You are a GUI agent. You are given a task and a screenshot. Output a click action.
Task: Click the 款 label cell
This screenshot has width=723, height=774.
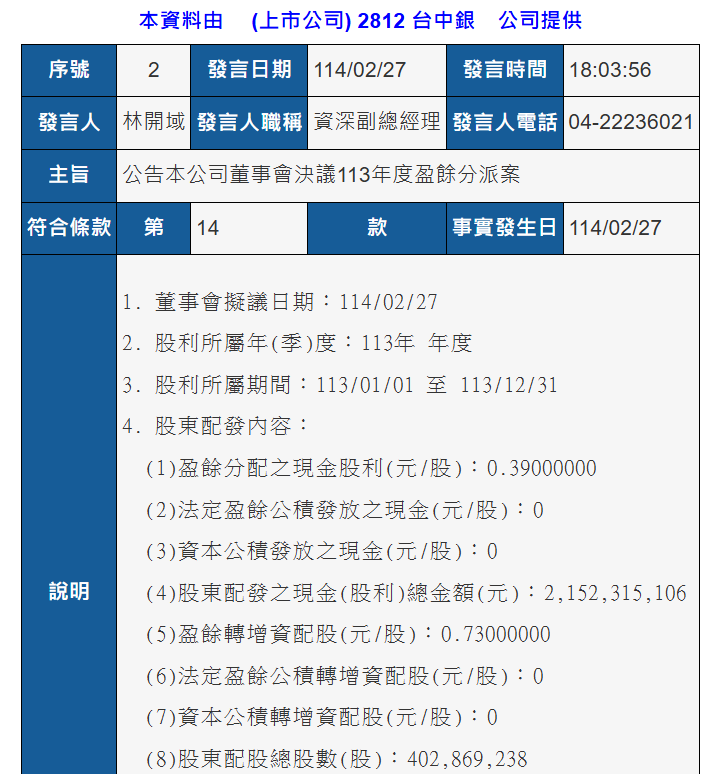pyautogui.click(x=377, y=228)
